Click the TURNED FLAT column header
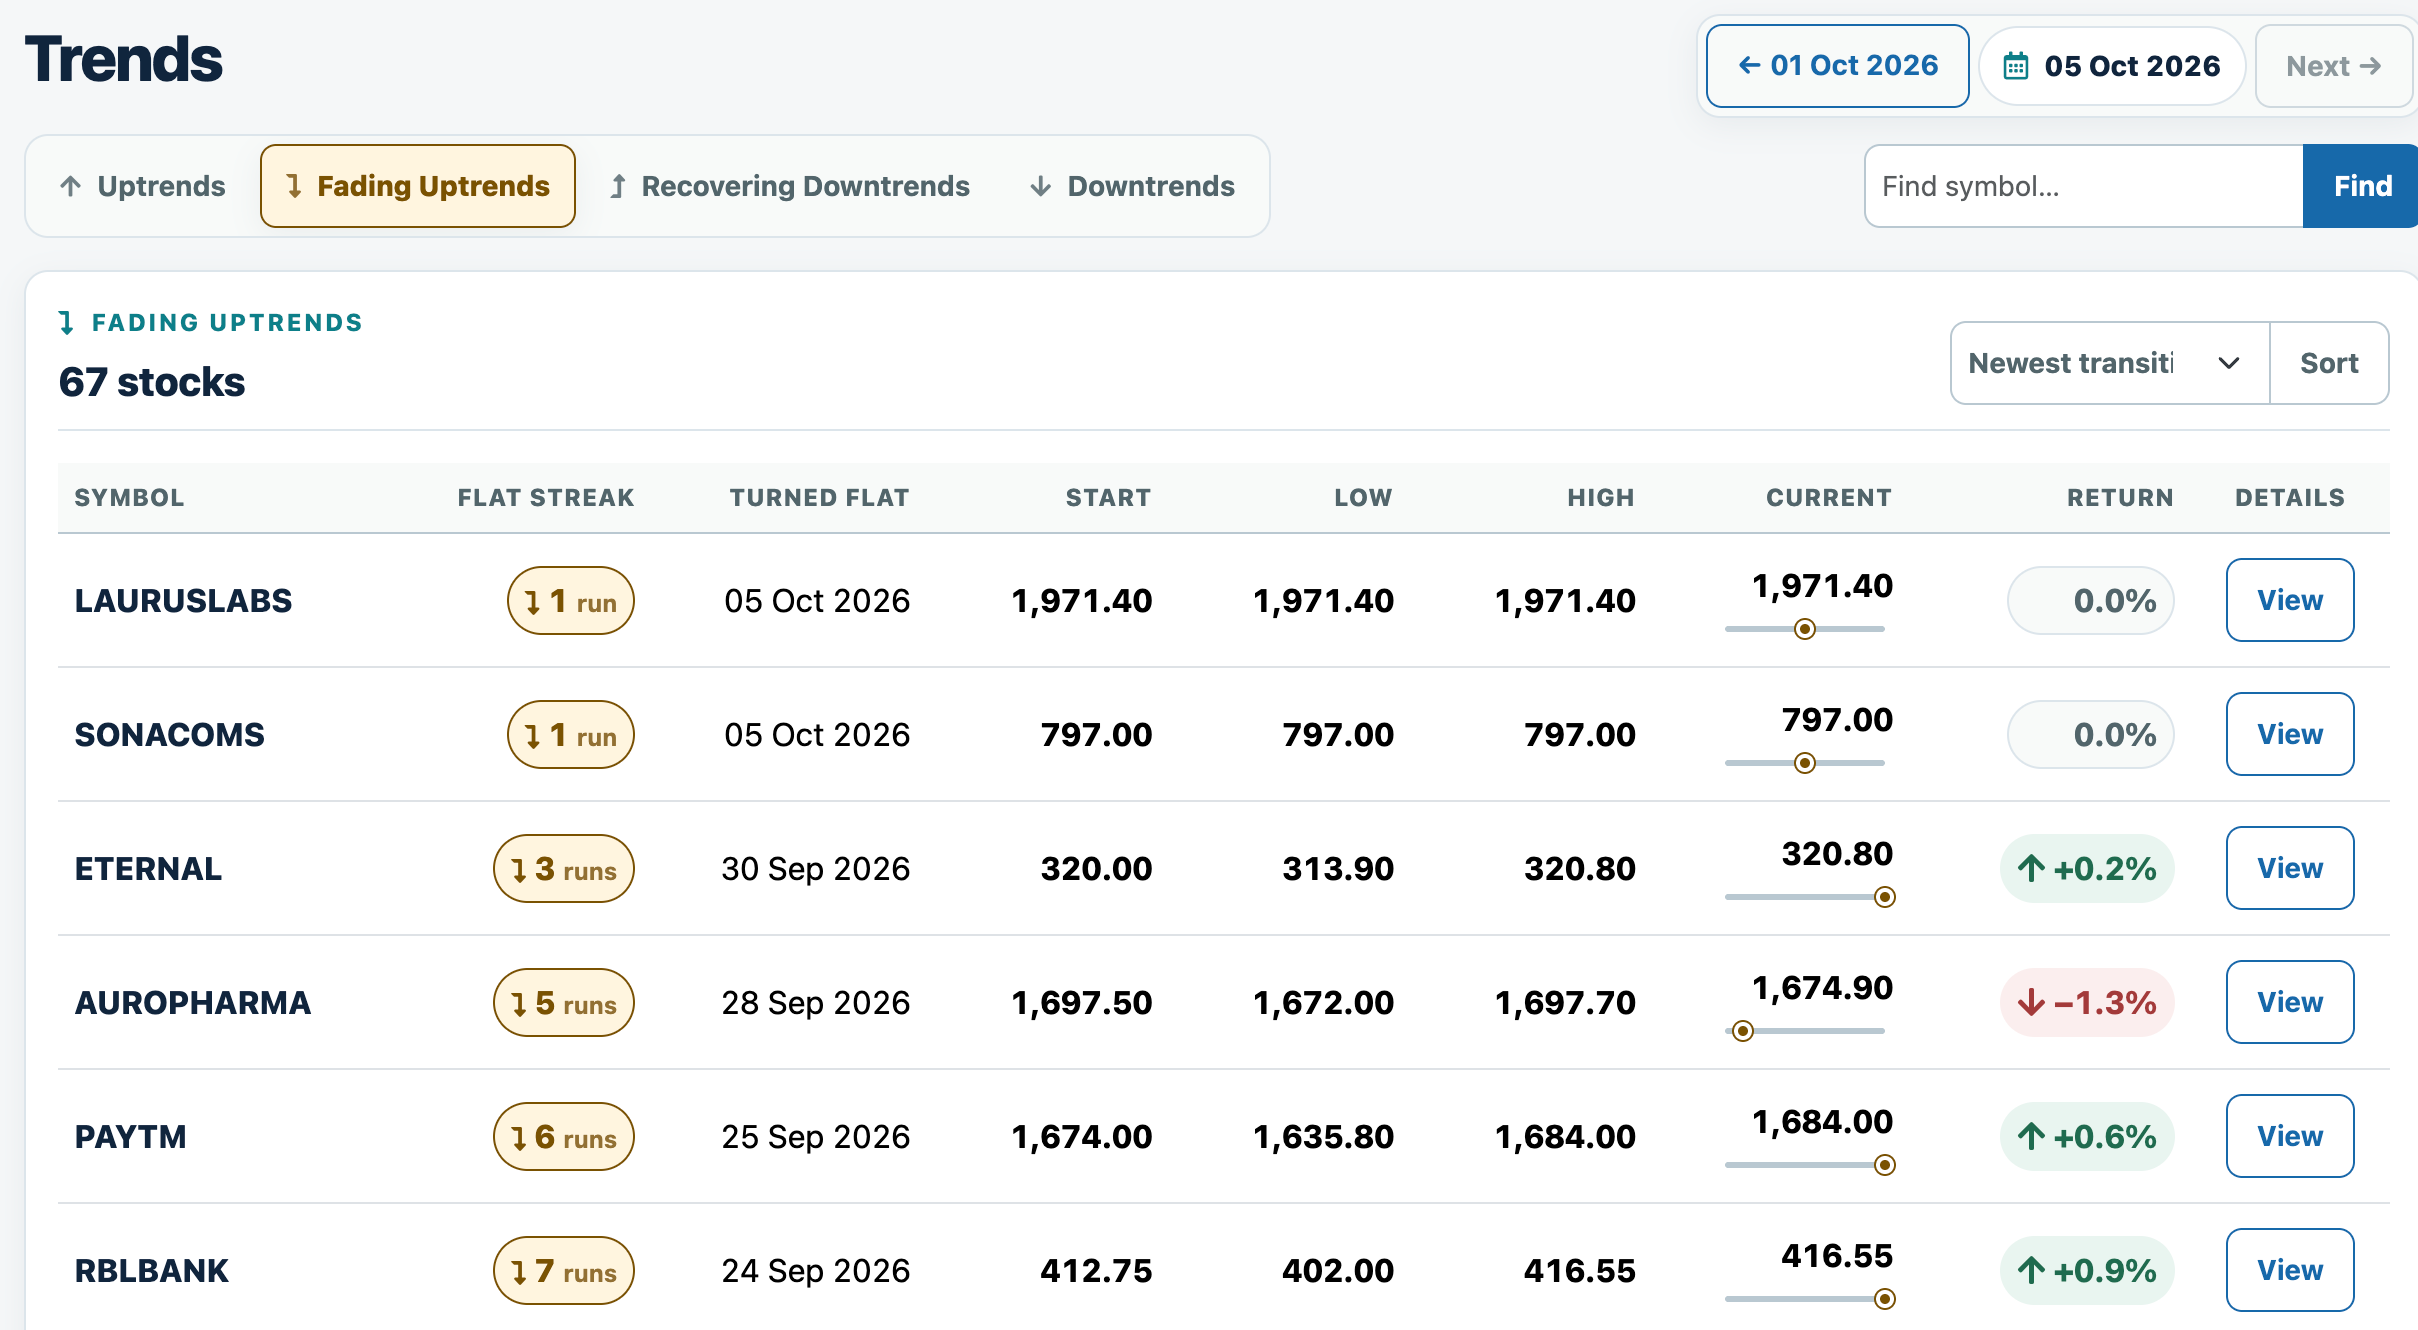Viewport: 2418px width, 1330px height. 820,498
